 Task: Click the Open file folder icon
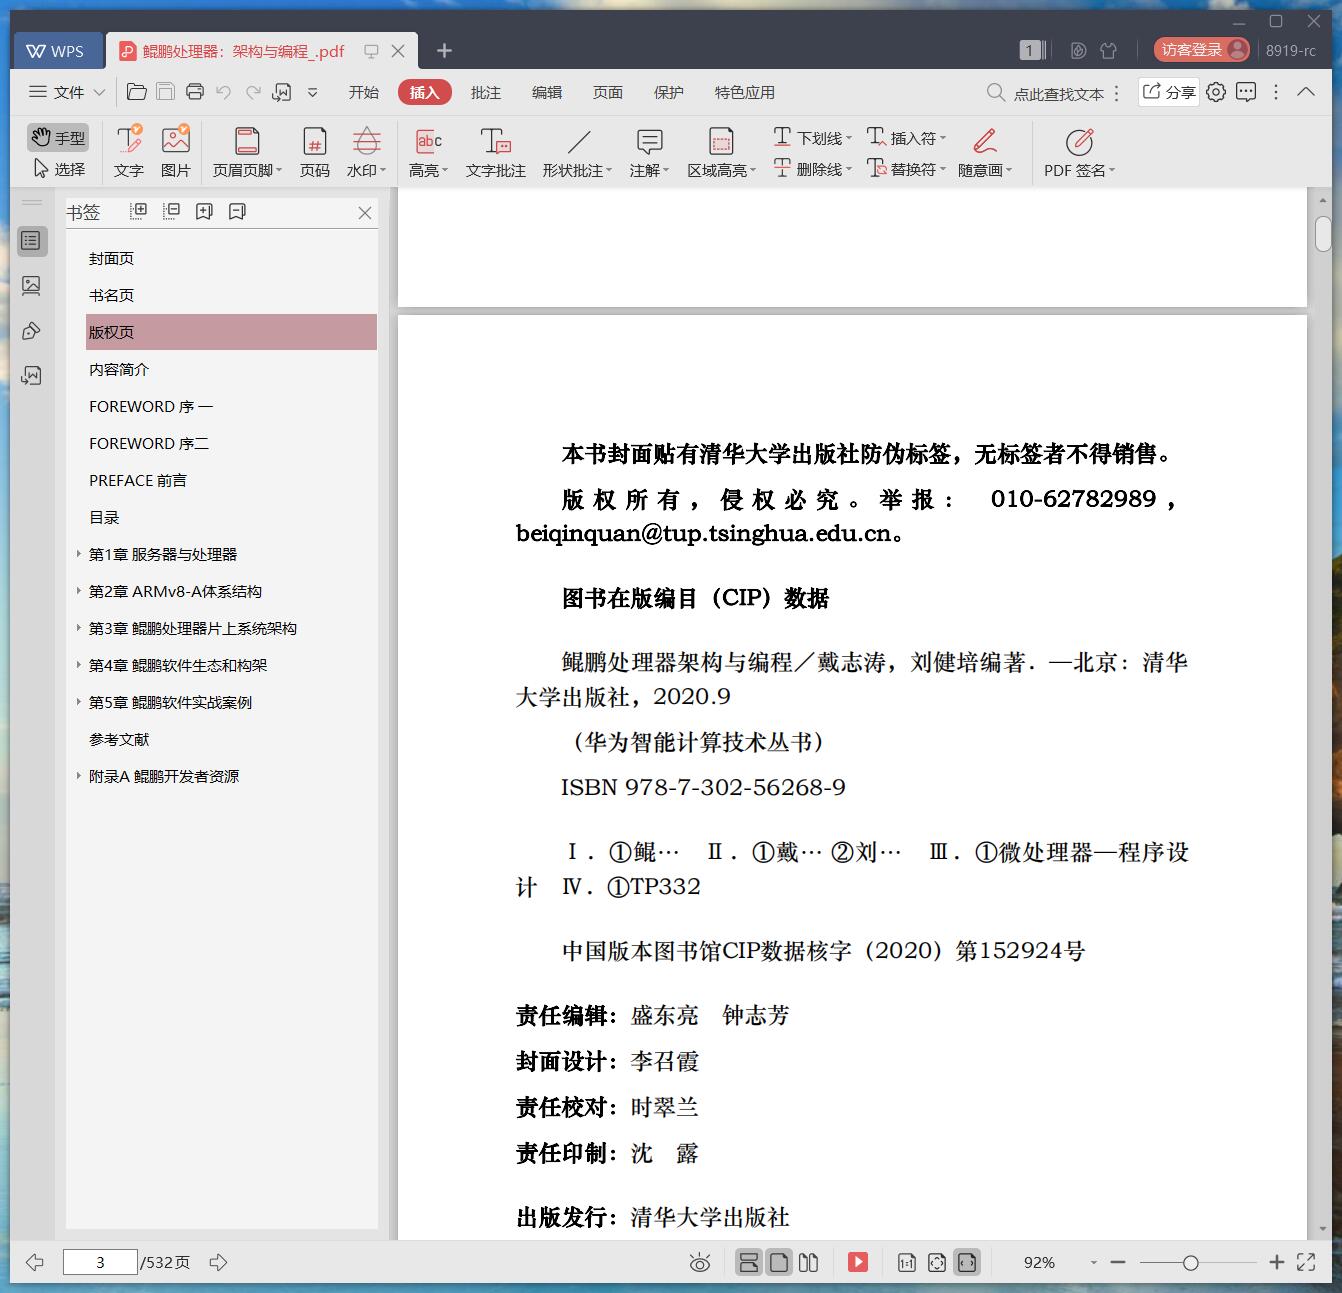[x=137, y=92]
